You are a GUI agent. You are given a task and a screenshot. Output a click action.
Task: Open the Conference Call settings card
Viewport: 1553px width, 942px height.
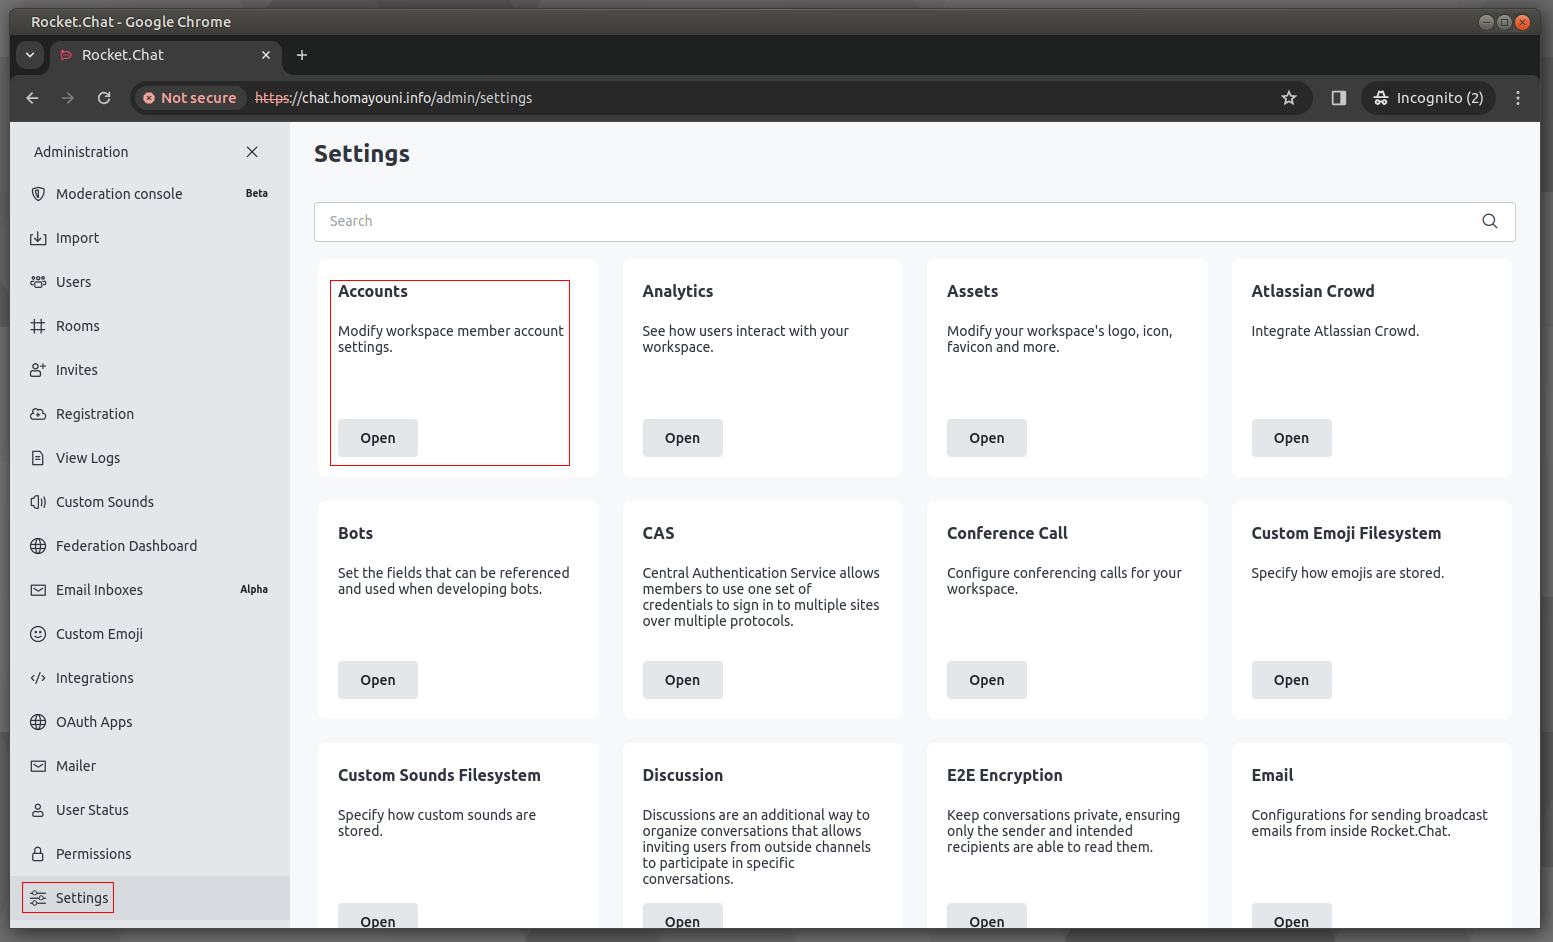tap(987, 680)
